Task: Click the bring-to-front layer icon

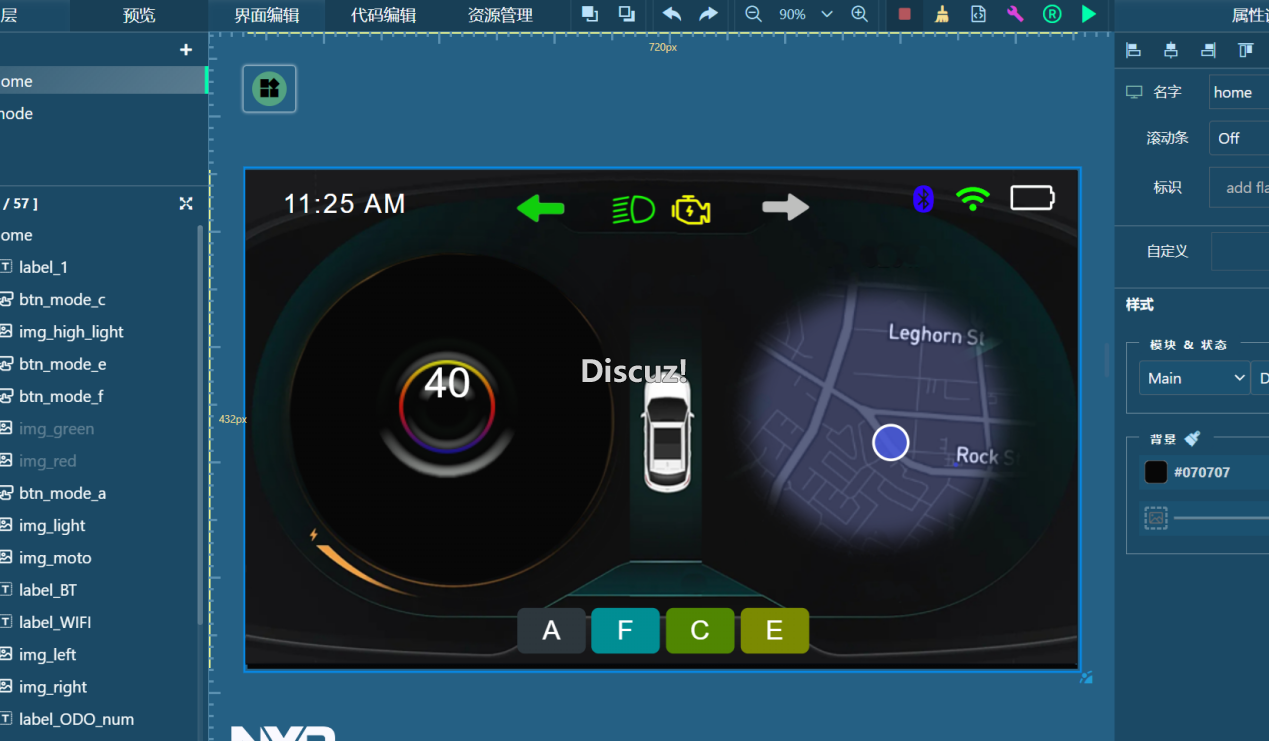Action: click(x=590, y=14)
